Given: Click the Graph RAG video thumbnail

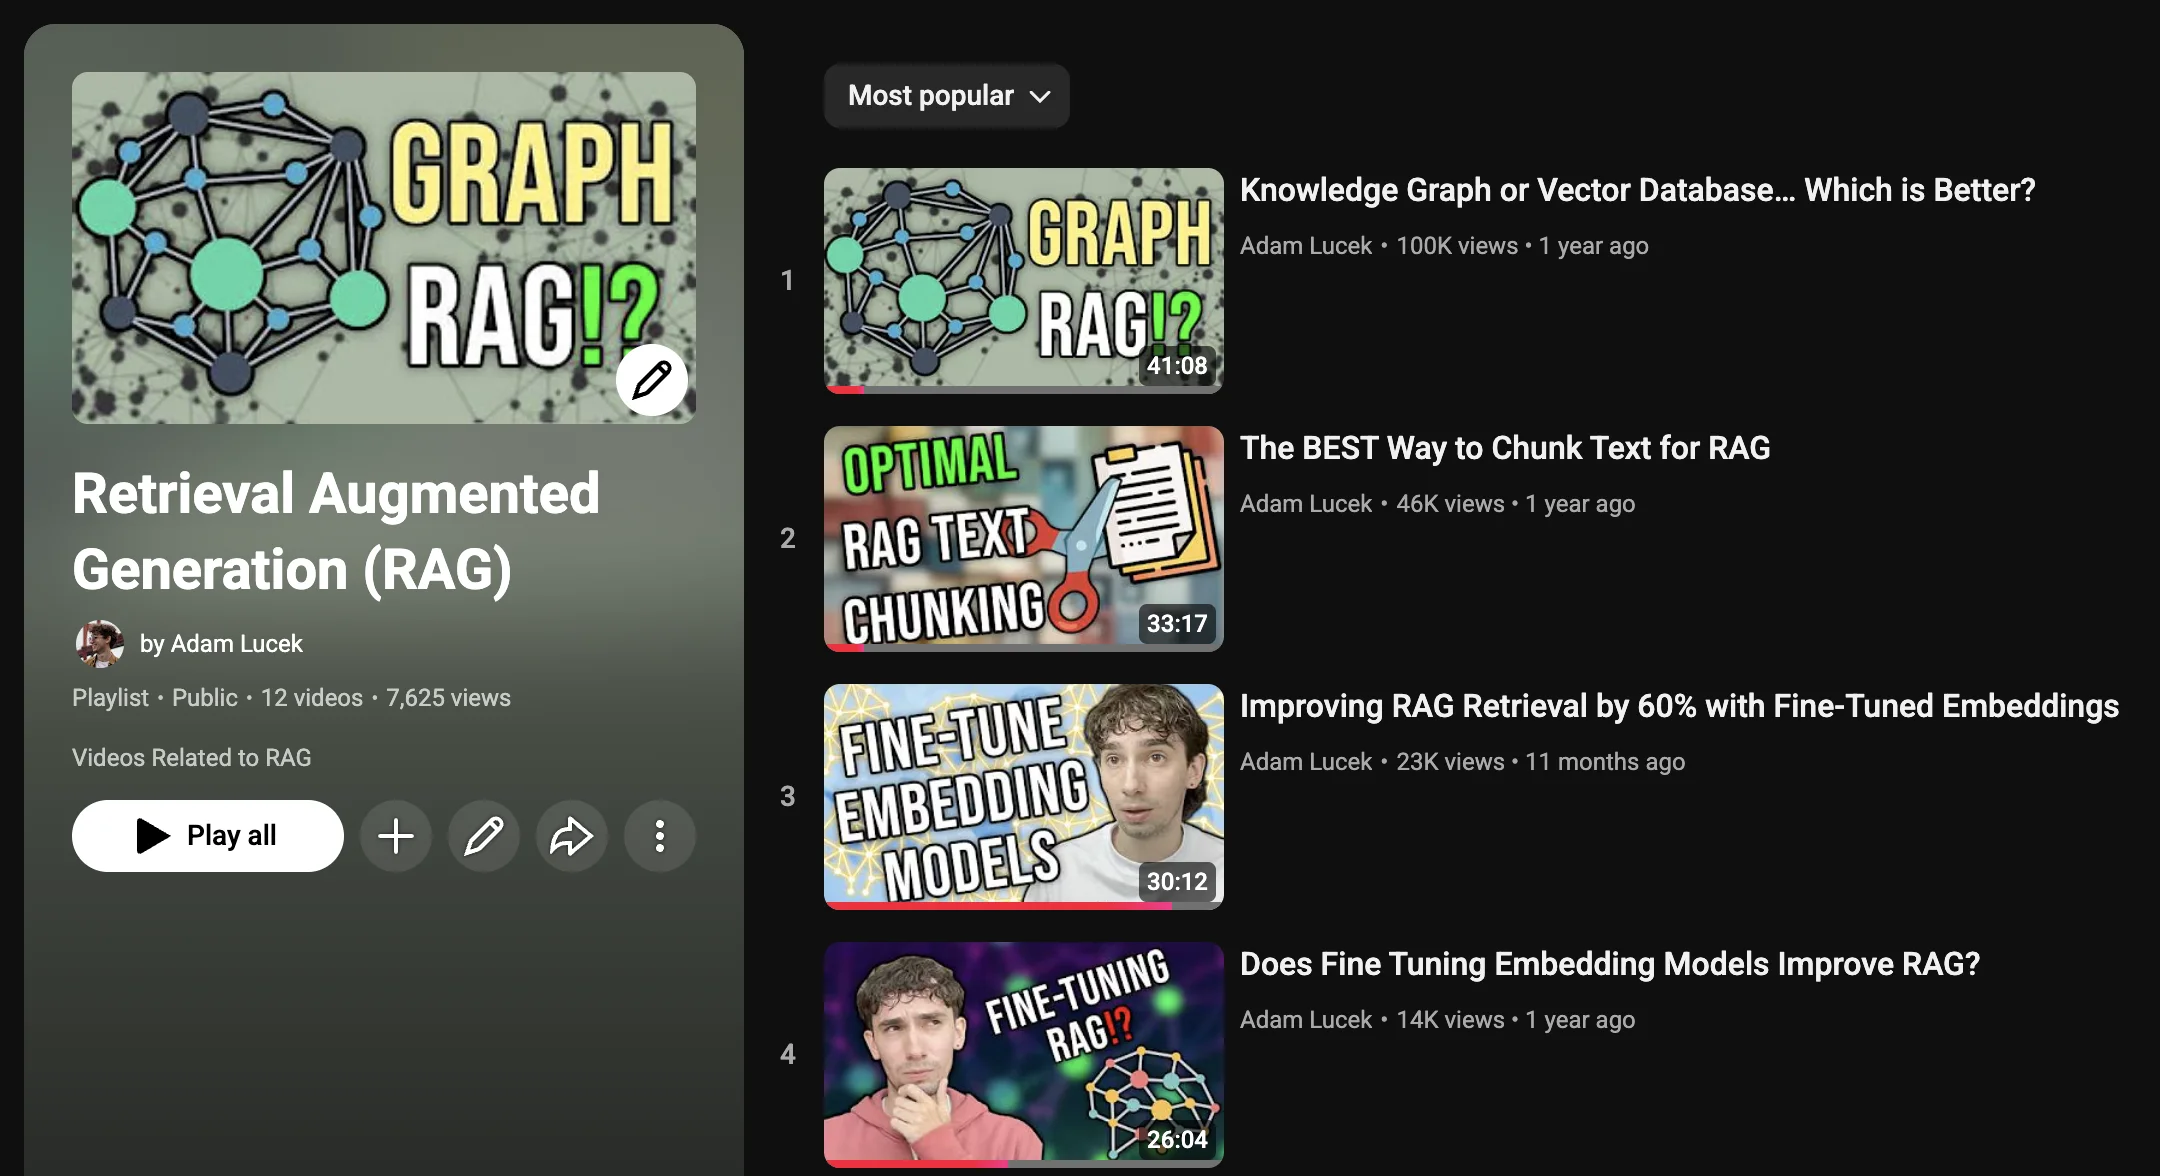Looking at the screenshot, I should tap(1022, 280).
